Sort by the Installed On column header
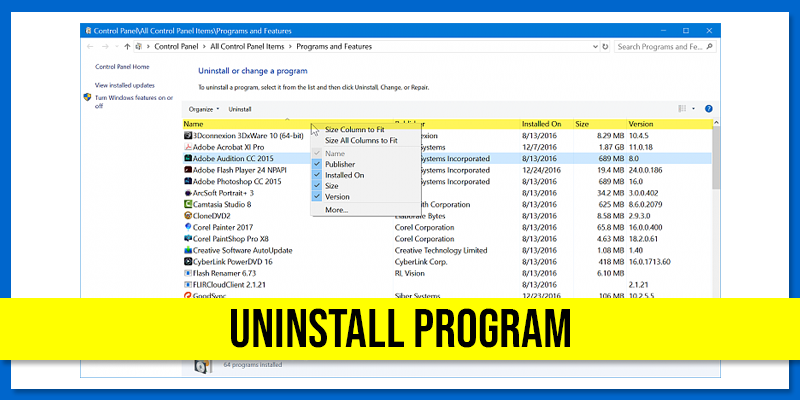 click(x=541, y=124)
